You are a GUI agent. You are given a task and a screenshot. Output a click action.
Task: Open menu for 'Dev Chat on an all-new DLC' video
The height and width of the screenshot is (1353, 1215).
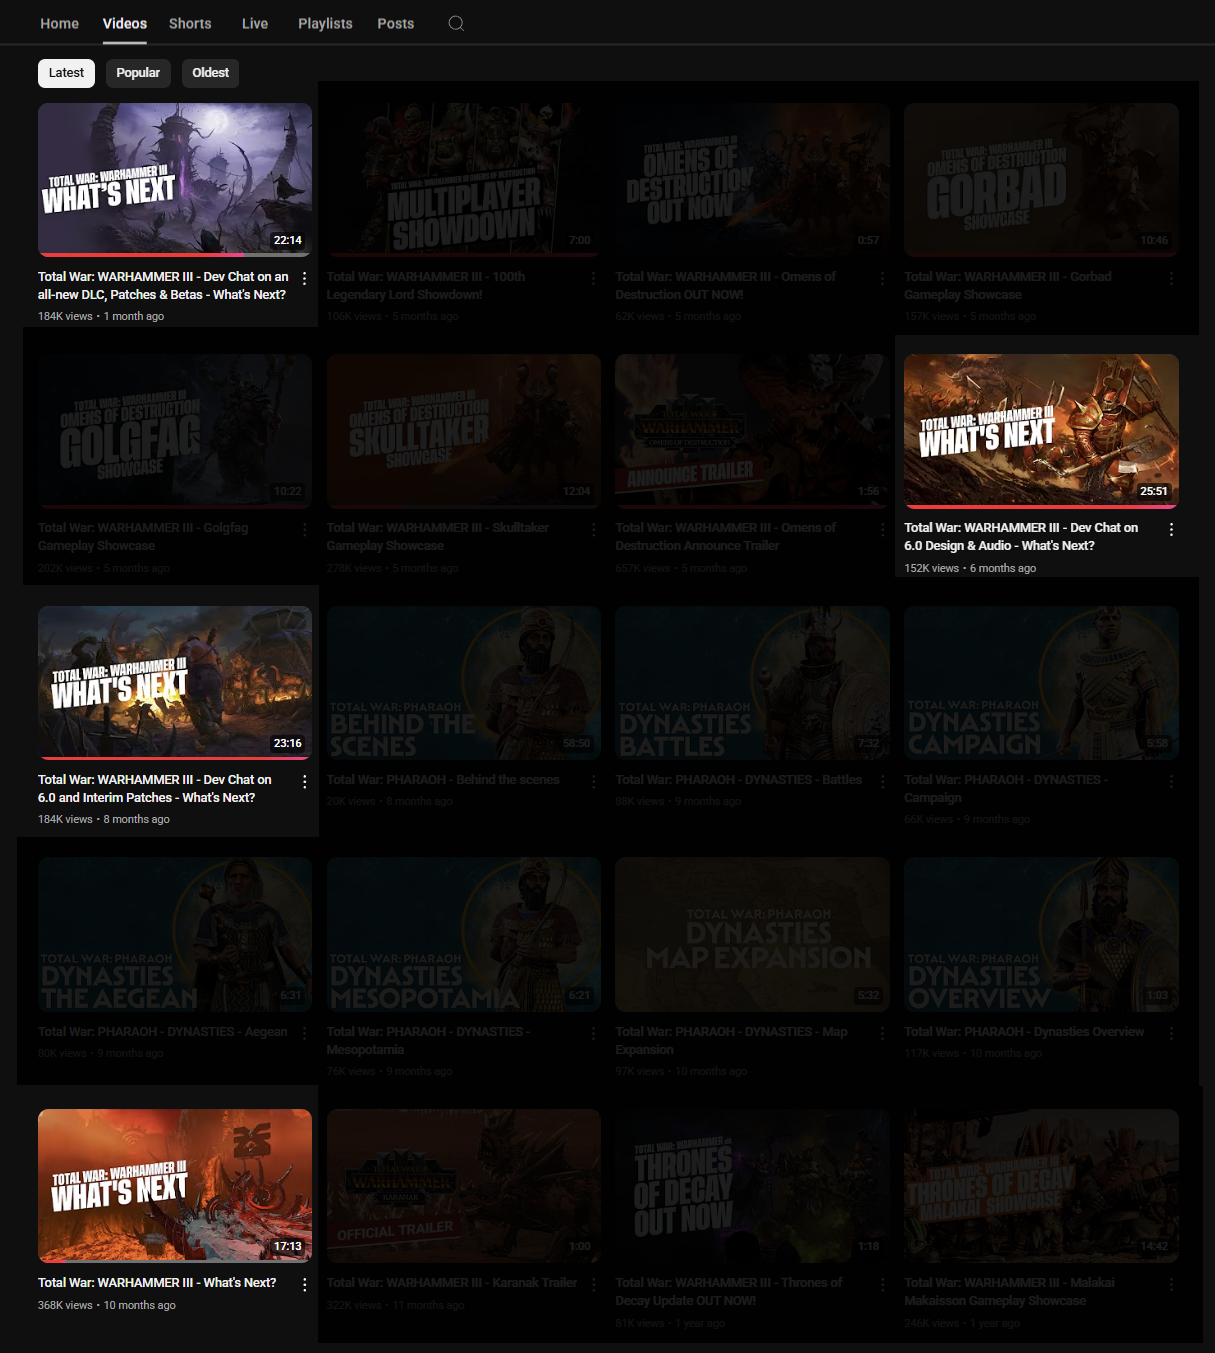305,278
